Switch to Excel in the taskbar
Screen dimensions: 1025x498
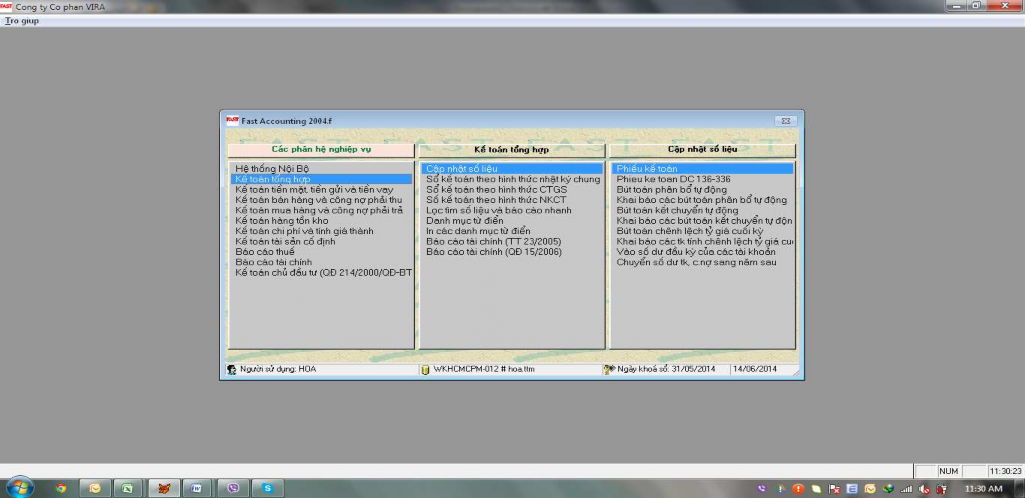click(x=127, y=488)
